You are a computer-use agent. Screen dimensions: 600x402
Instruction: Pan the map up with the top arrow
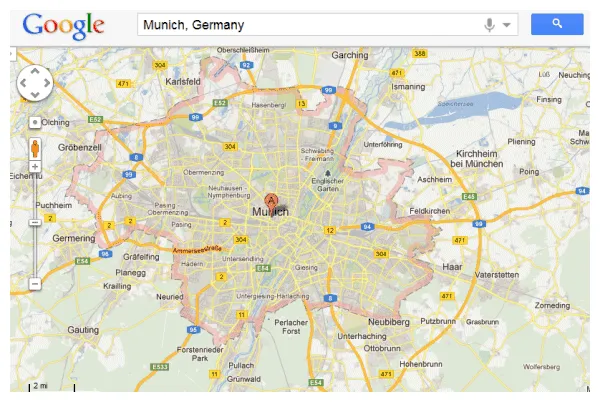[34, 71]
